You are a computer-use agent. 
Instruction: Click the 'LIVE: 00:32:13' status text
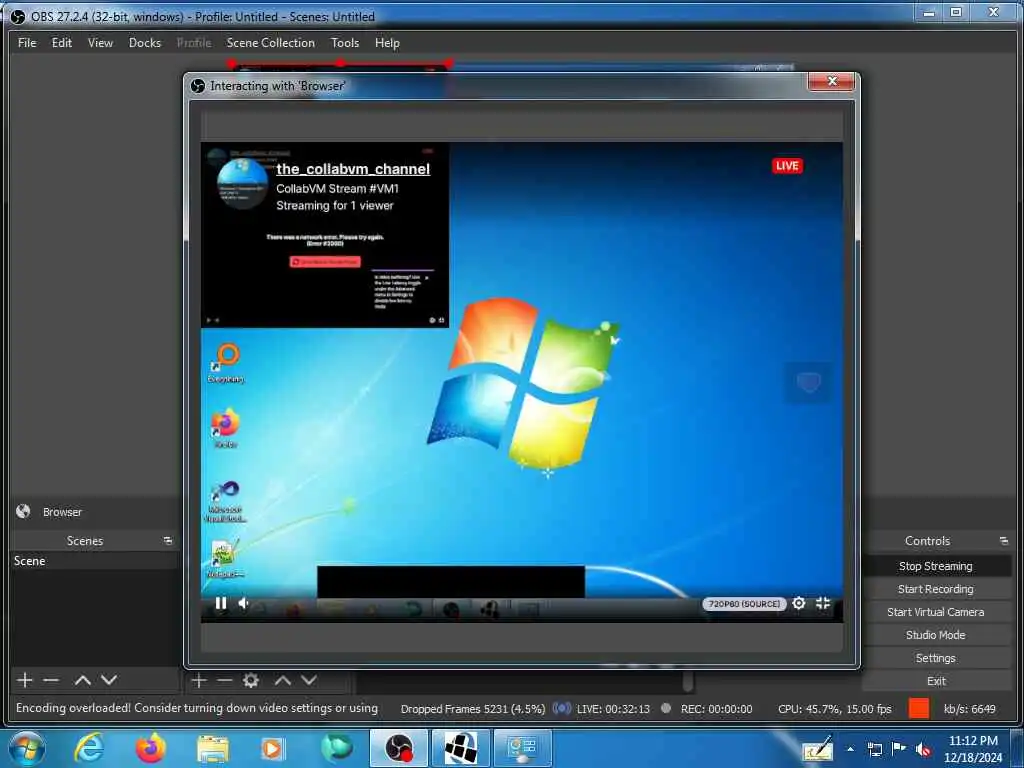coord(613,709)
